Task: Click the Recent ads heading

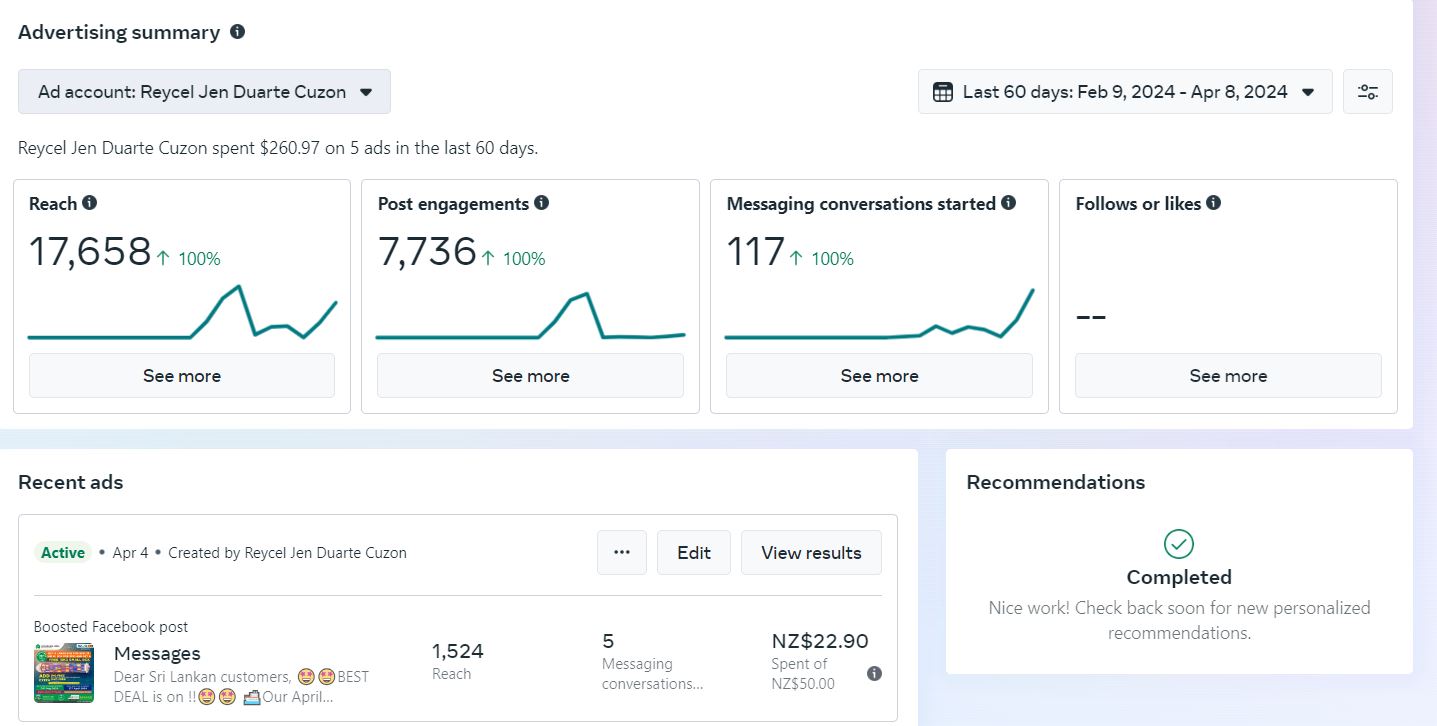Action: point(71,482)
